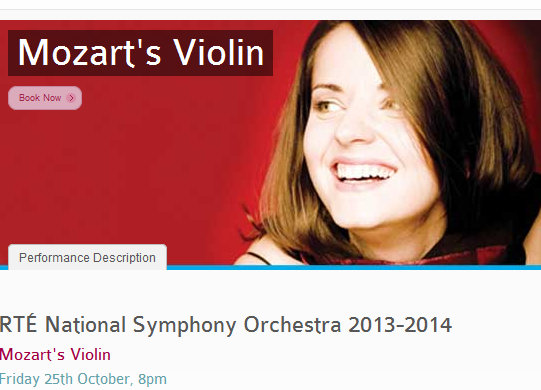Click the arrow icon inside Book Now
The height and width of the screenshot is (390, 541).
71,98
